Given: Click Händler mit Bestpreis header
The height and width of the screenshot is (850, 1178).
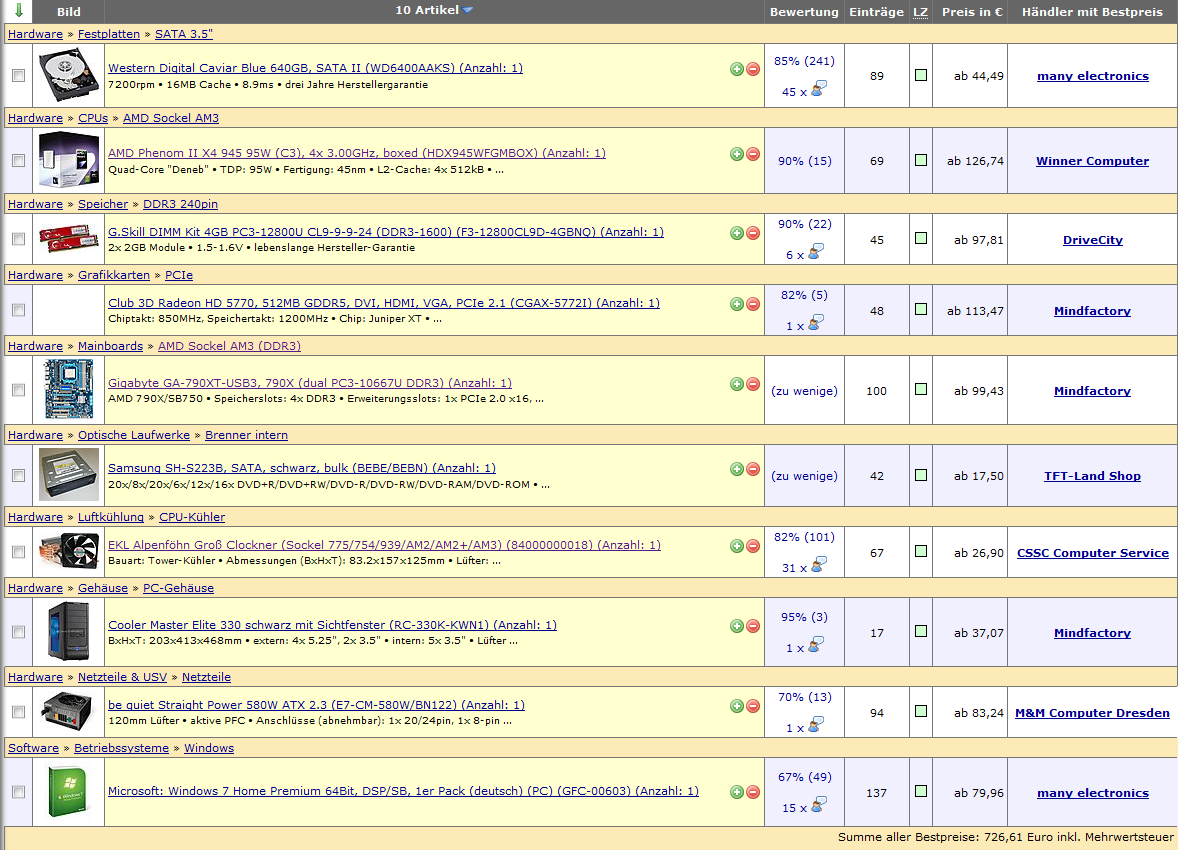Looking at the screenshot, I should 1092,12.
